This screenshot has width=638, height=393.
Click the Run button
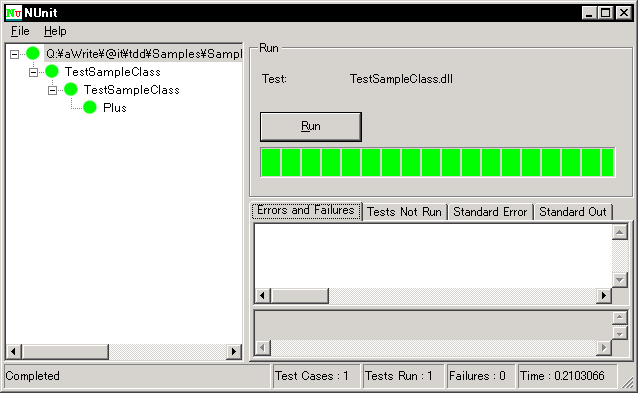[311, 127]
